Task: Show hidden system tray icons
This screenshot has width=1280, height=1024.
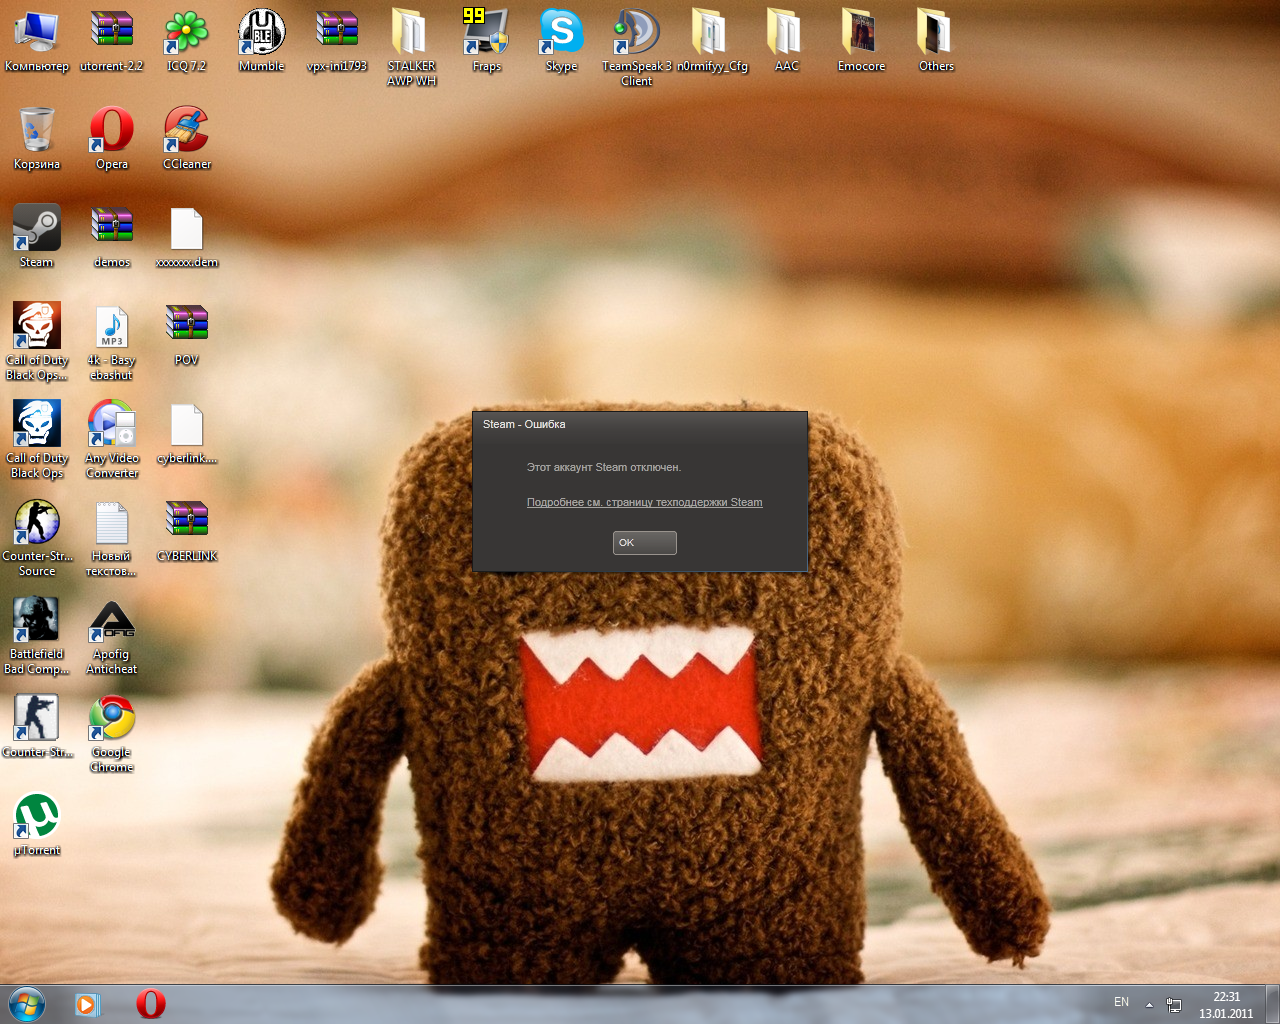Action: tap(1149, 1004)
